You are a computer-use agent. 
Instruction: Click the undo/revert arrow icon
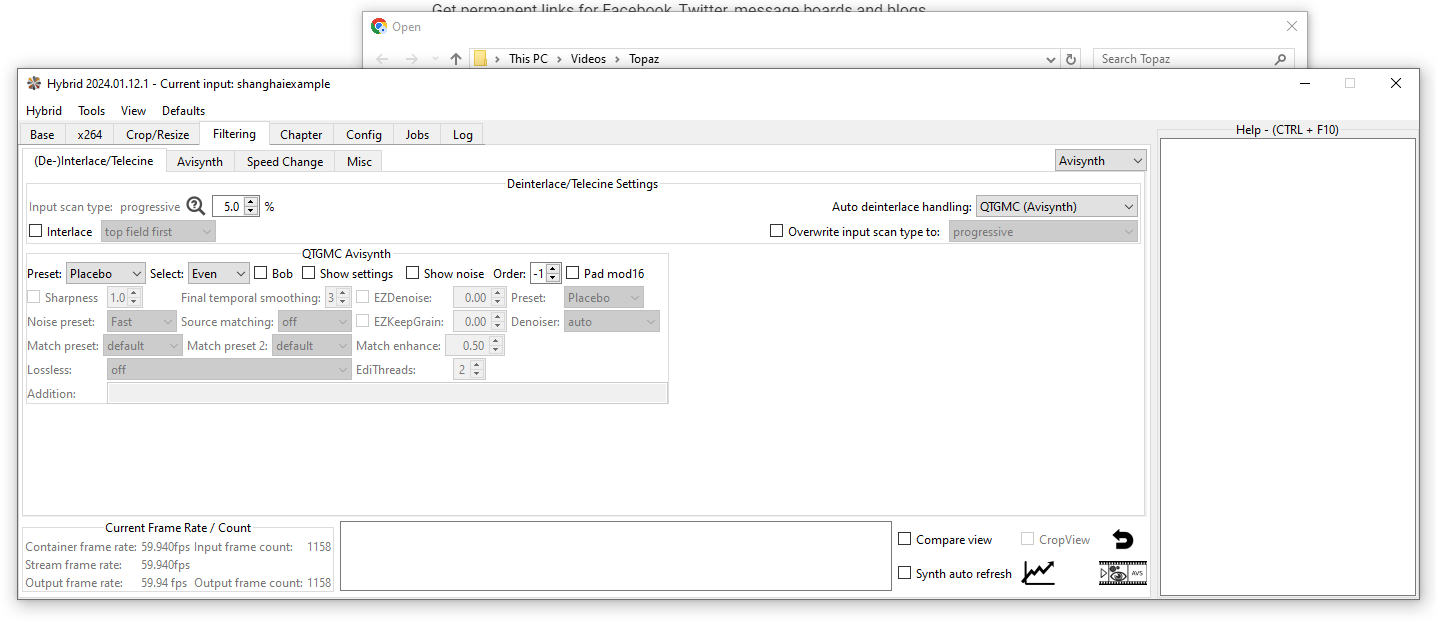point(1123,540)
